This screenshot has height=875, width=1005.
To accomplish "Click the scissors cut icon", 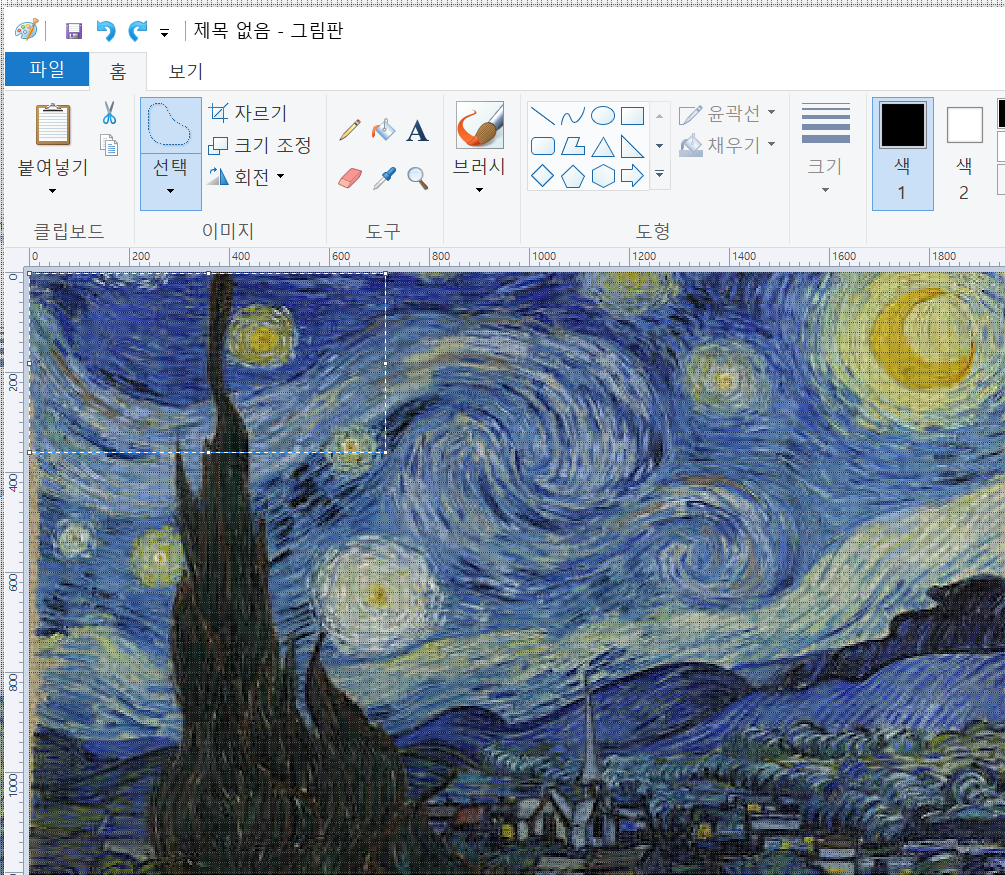I will (x=110, y=113).
